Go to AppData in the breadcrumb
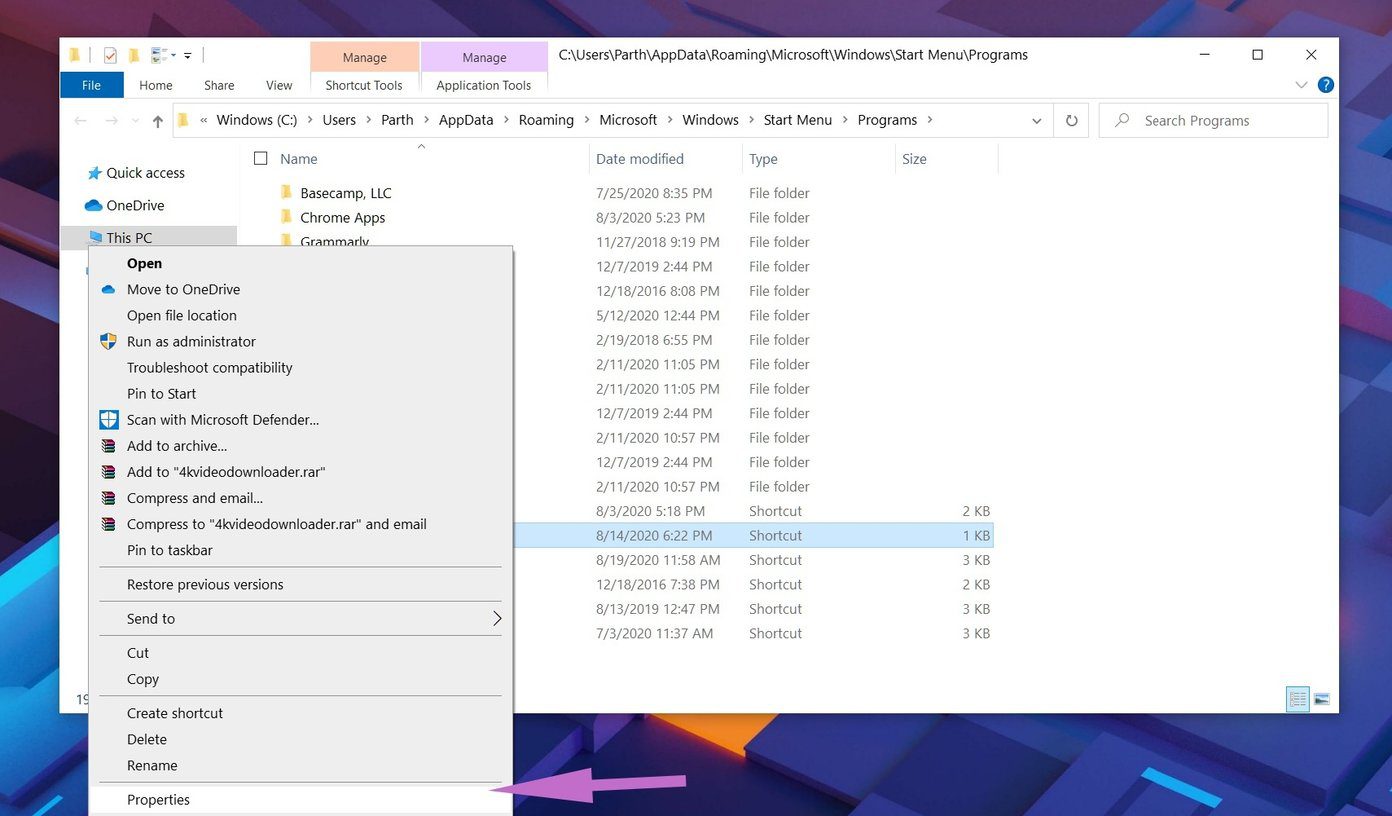This screenshot has width=1392, height=816. (x=466, y=120)
